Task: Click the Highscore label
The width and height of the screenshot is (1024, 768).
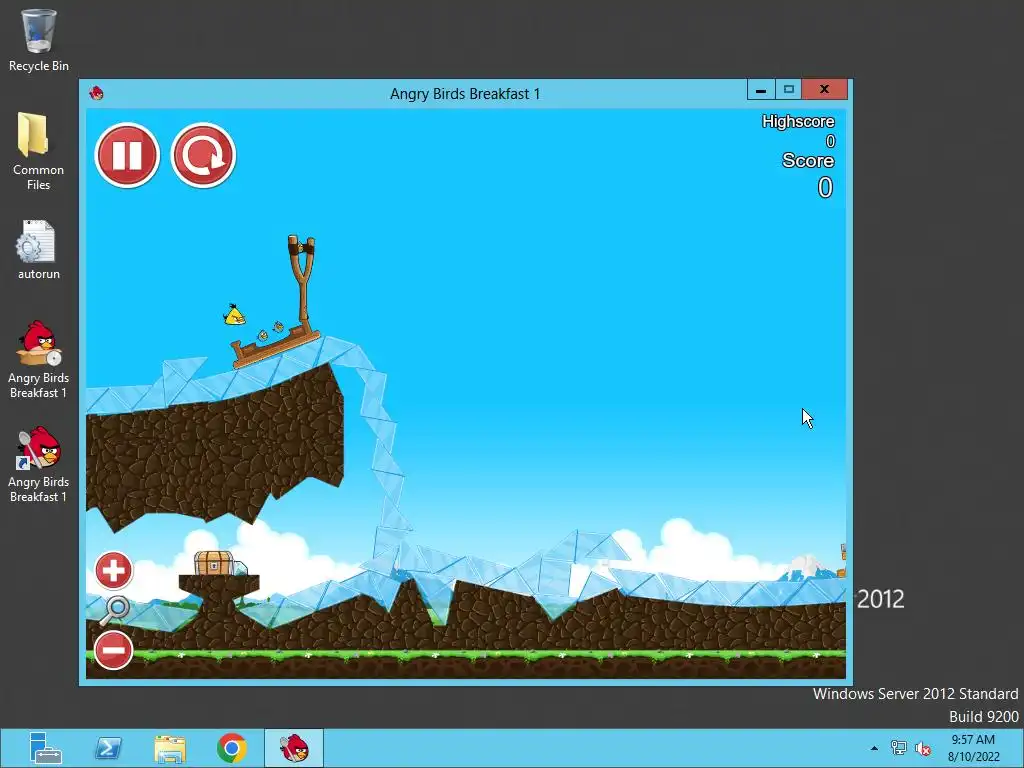Action: (798, 121)
